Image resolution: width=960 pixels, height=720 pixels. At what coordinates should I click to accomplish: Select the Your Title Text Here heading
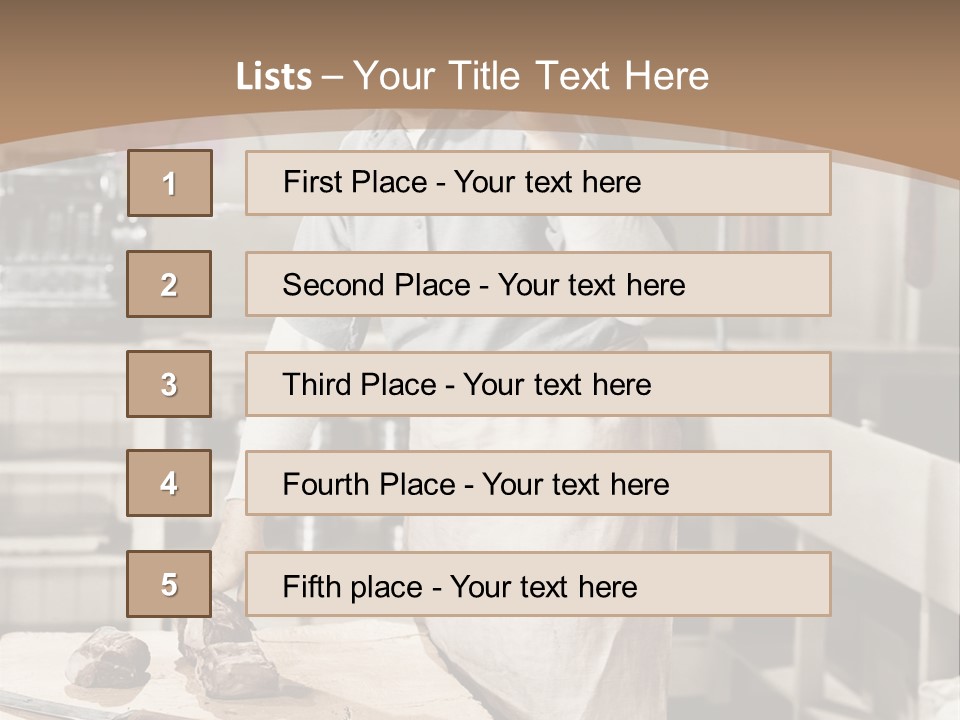click(531, 76)
